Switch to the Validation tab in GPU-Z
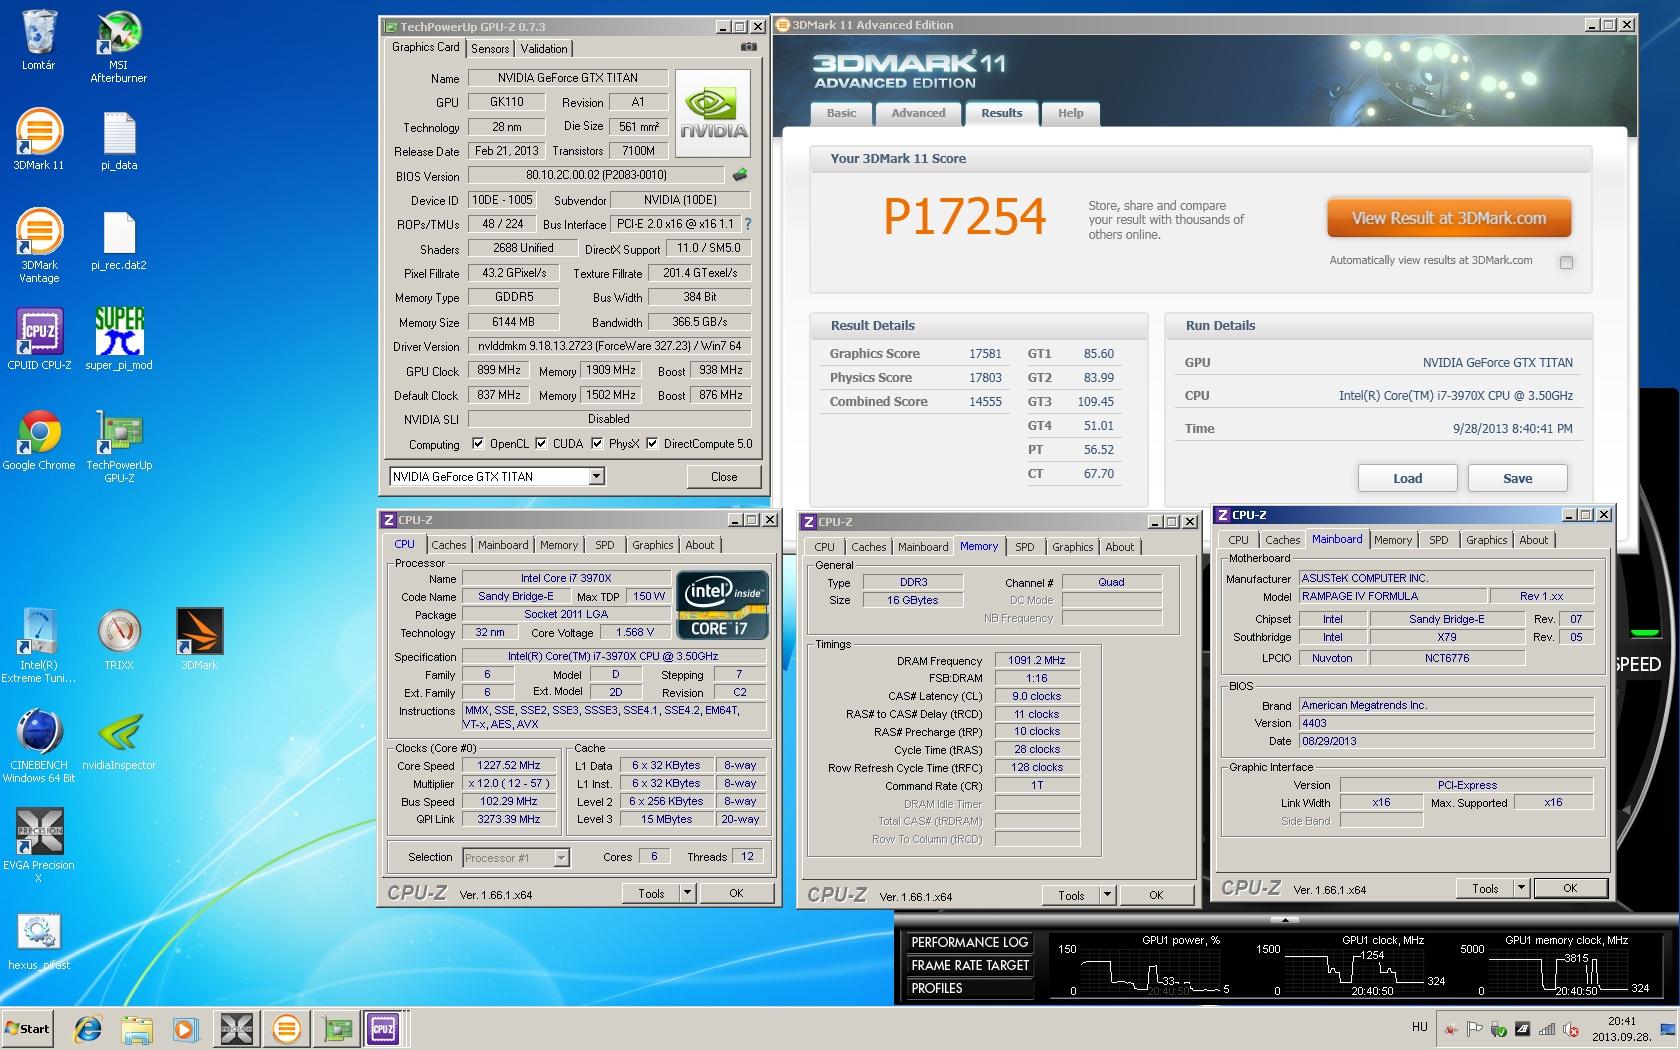Image resolution: width=1680 pixels, height=1050 pixels. (544, 48)
